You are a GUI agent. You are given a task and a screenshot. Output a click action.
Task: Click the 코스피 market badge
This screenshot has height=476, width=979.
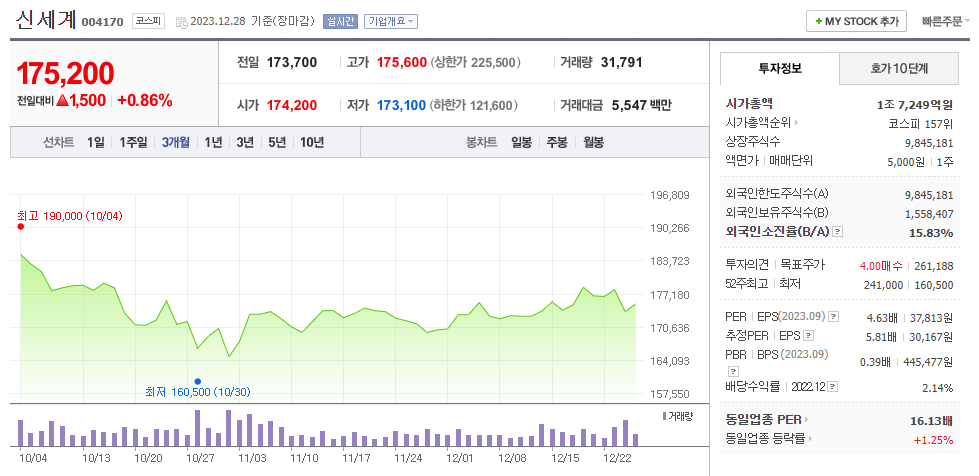tap(148, 21)
